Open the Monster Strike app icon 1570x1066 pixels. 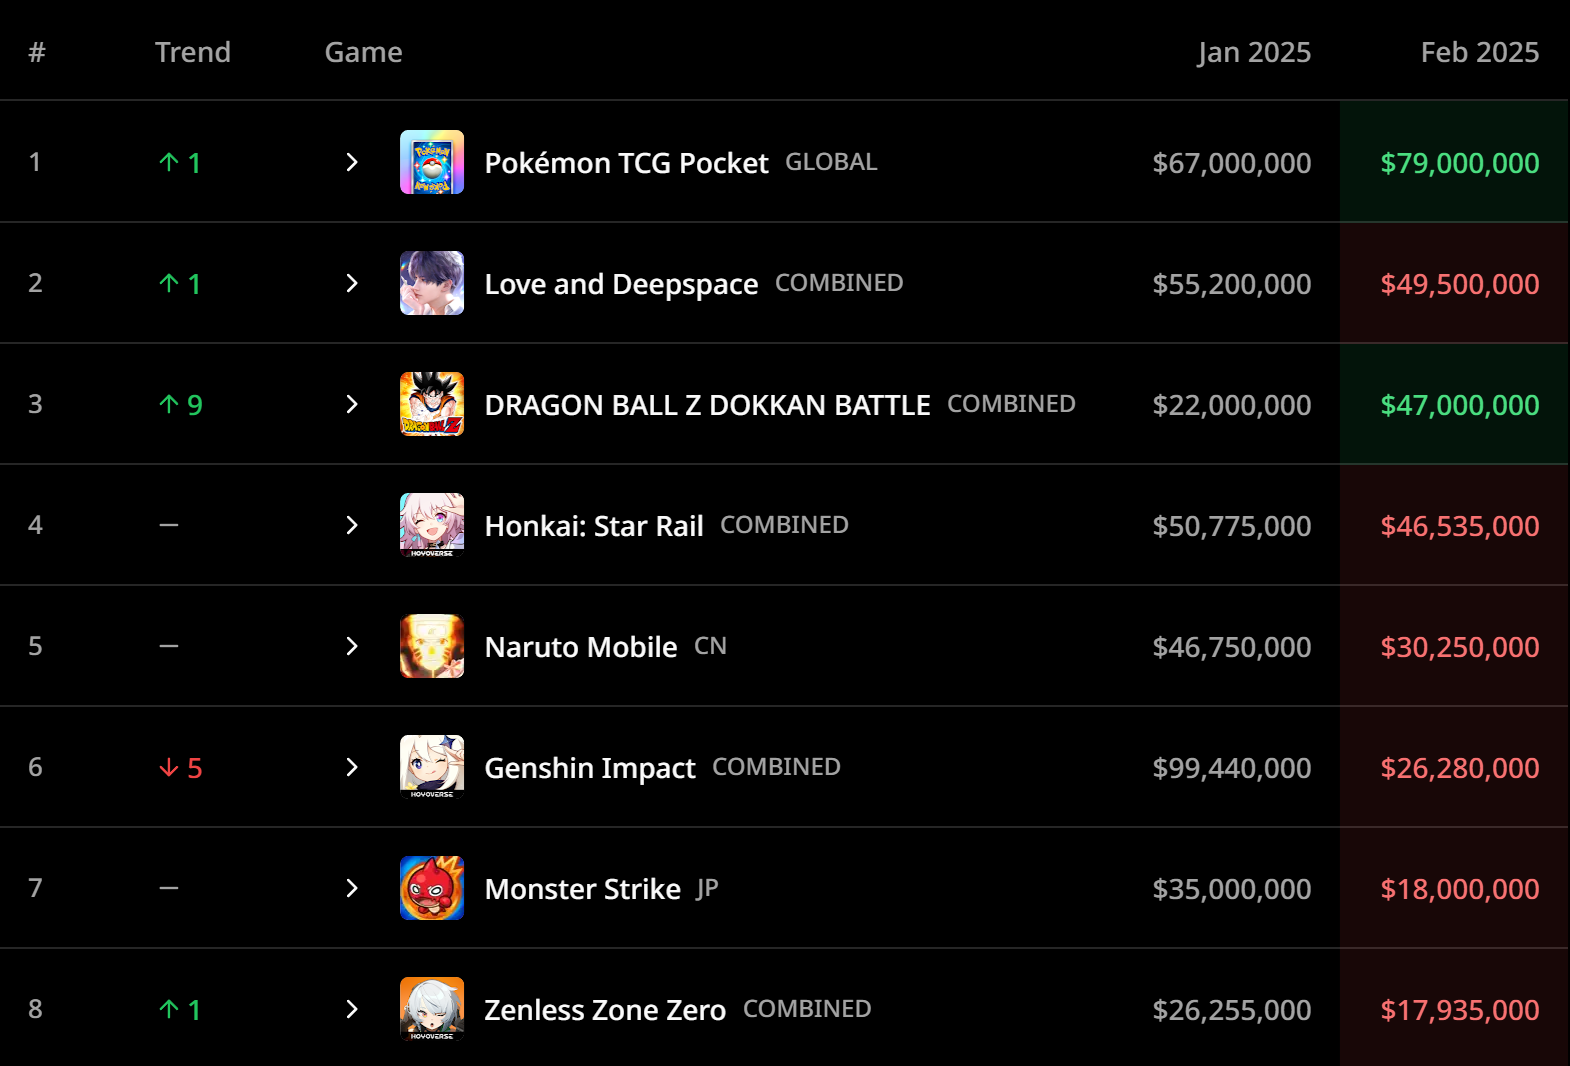click(432, 888)
